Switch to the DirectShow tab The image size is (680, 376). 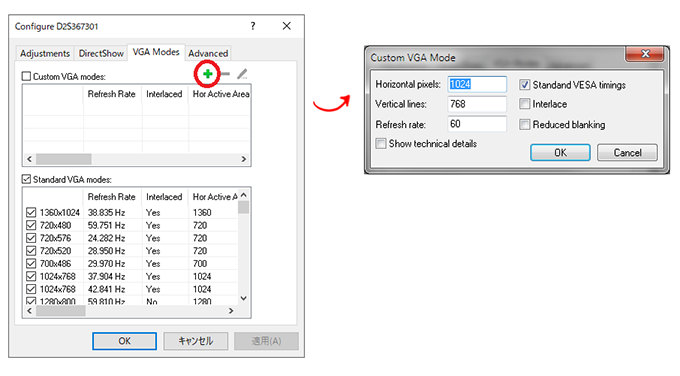tap(101, 53)
